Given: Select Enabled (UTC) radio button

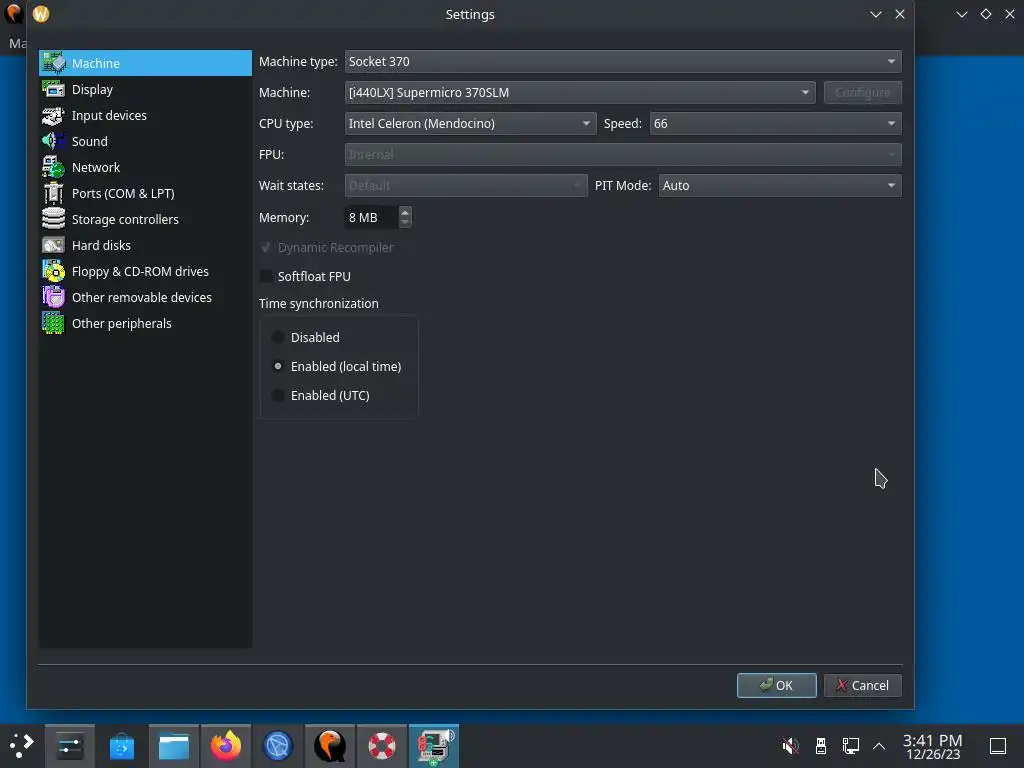Looking at the screenshot, I should pos(278,395).
